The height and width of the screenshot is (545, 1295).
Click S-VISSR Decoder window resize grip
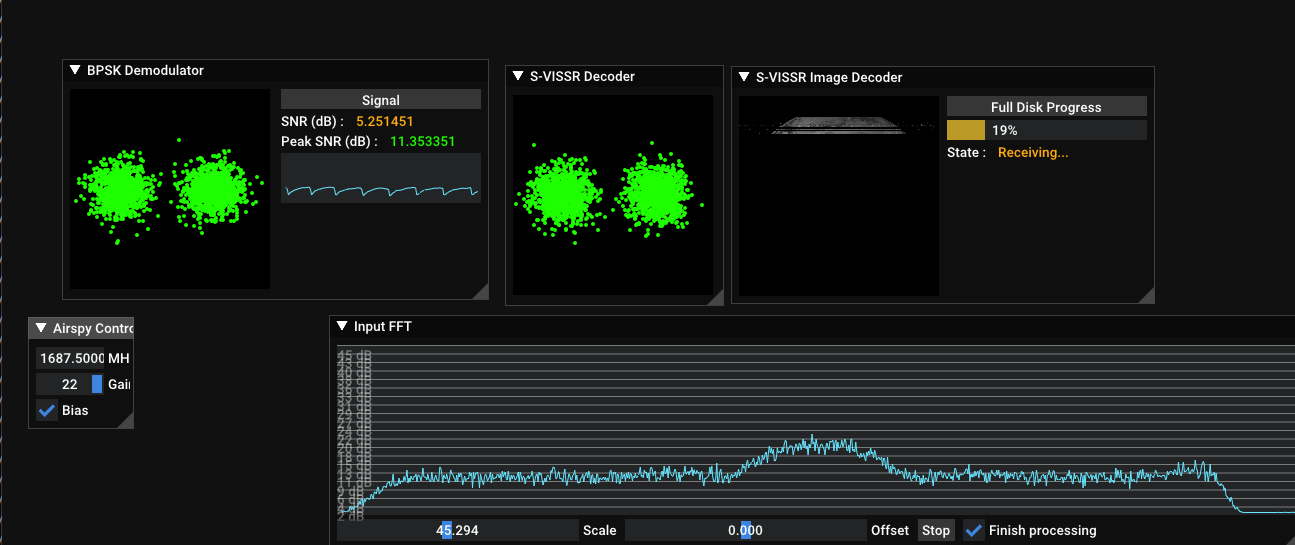click(x=715, y=297)
